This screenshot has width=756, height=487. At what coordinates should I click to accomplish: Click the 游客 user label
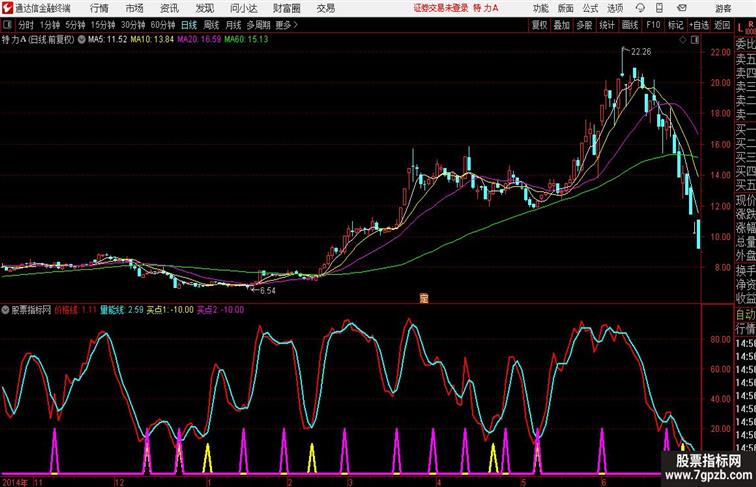pos(723,9)
